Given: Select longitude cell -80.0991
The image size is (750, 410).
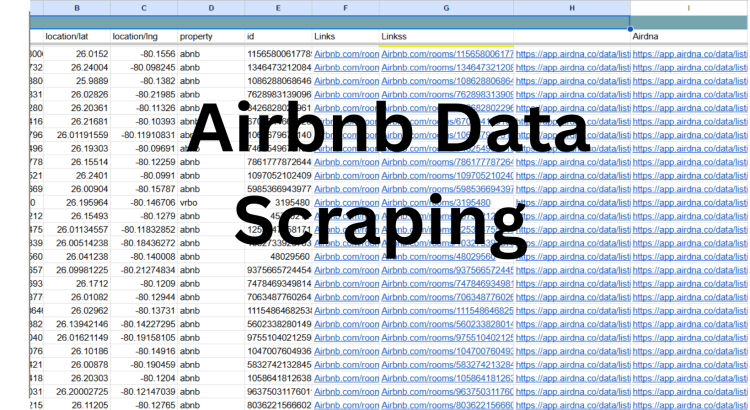Looking at the screenshot, I should pyautogui.click(x=144, y=176).
